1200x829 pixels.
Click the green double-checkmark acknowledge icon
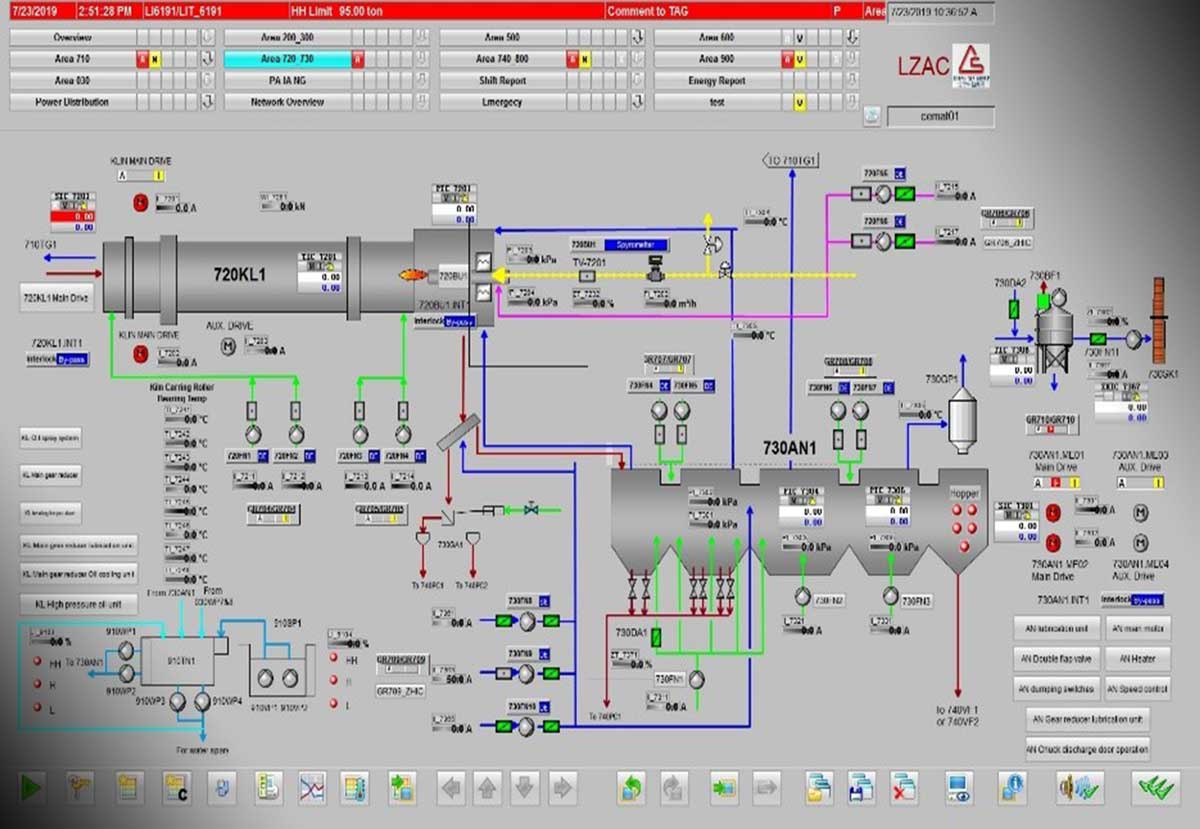(1155, 788)
